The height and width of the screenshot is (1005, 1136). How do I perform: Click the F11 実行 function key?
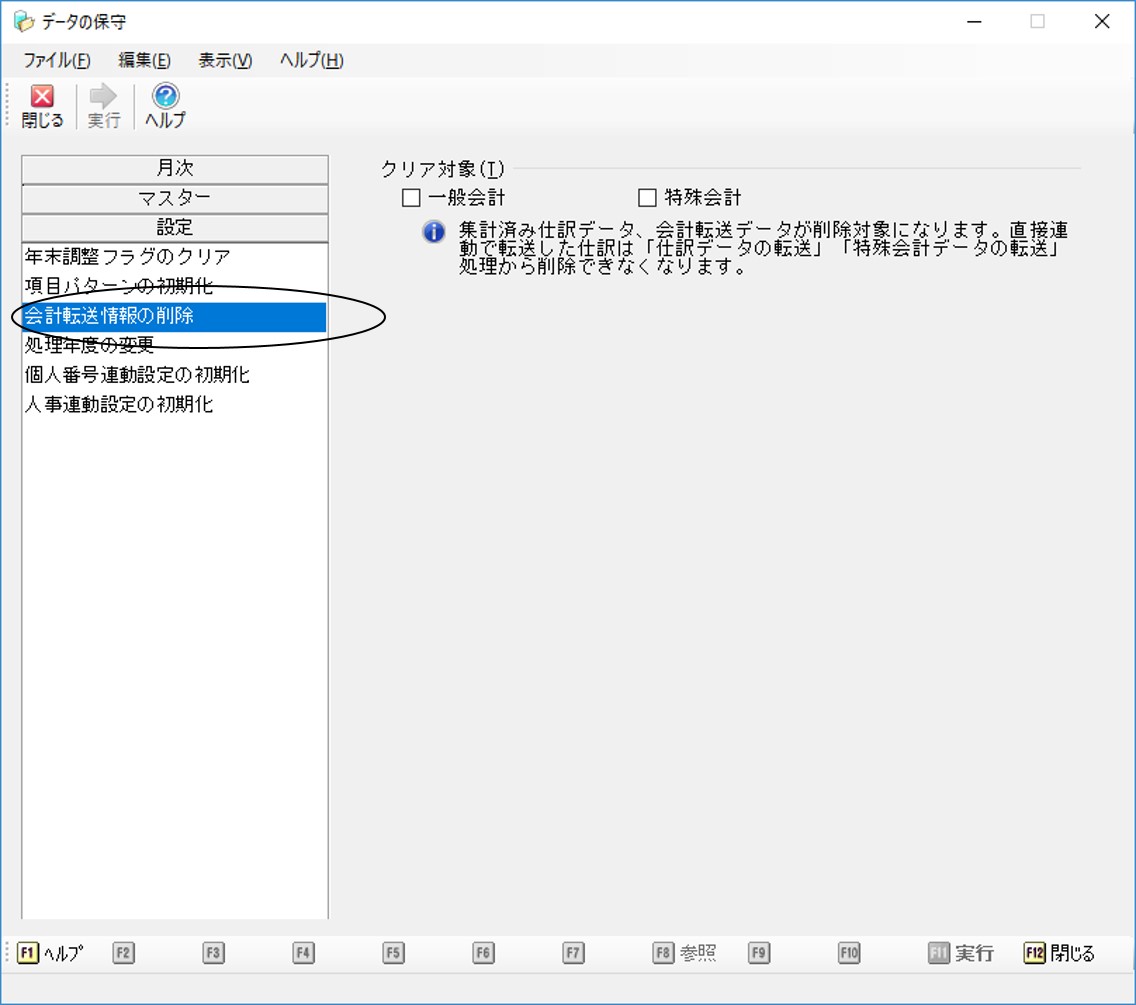(961, 953)
